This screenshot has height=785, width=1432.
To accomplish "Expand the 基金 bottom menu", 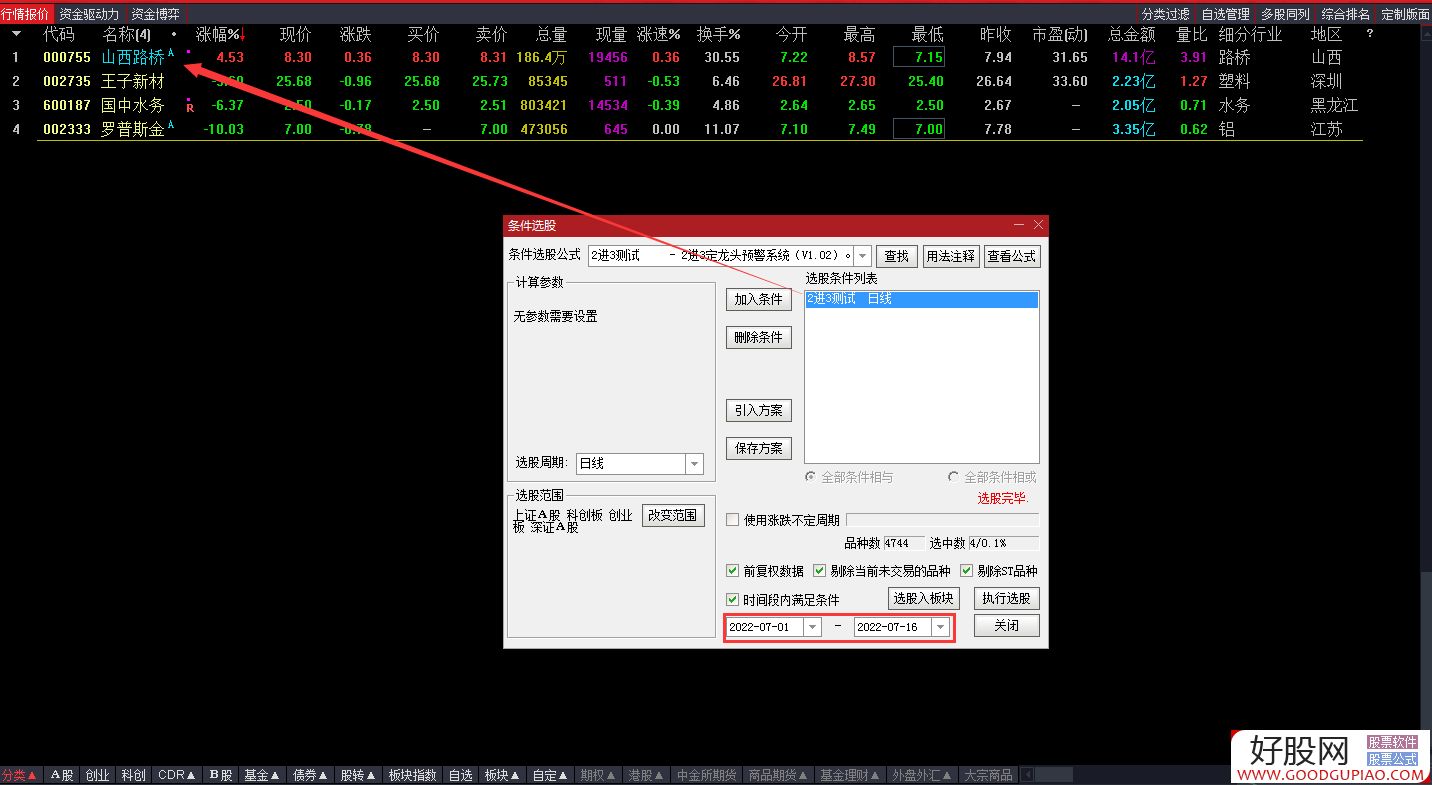I will 262,775.
